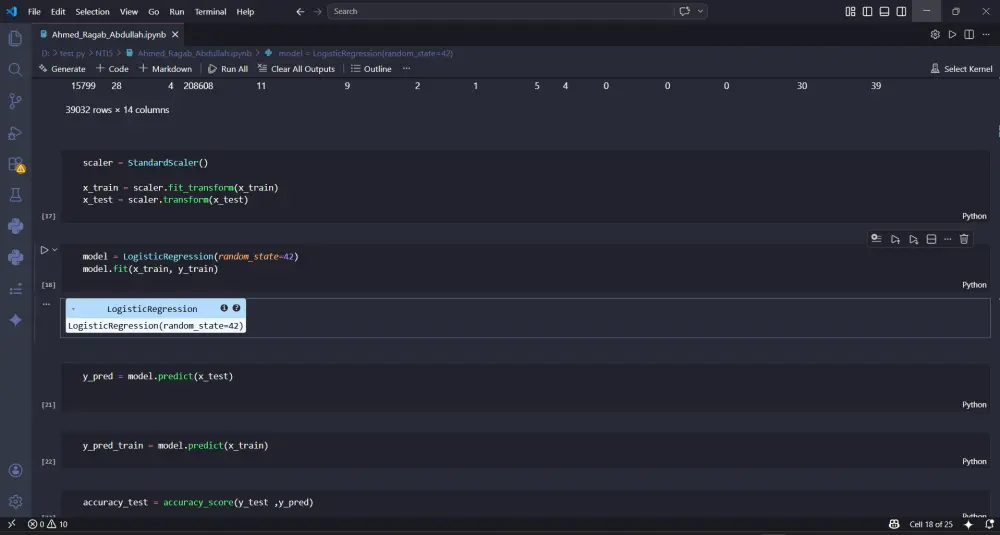Open the Edit menu

point(58,11)
